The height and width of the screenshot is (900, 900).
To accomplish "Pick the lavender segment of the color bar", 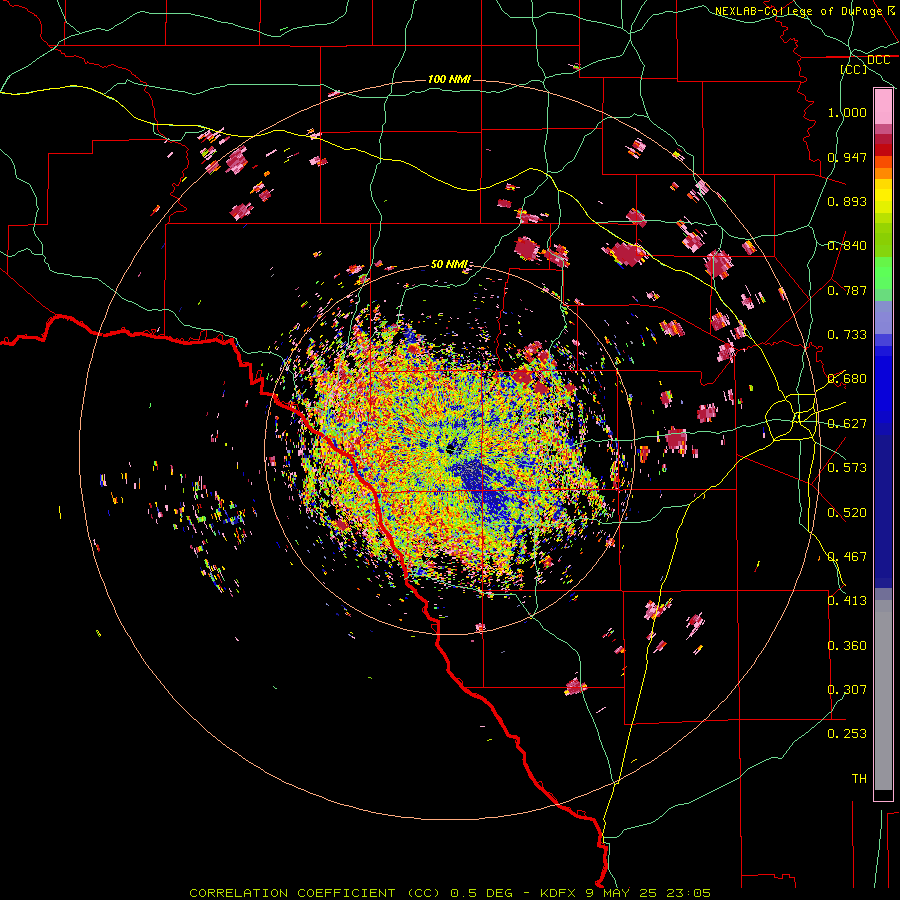I will (x=883, y=317).
